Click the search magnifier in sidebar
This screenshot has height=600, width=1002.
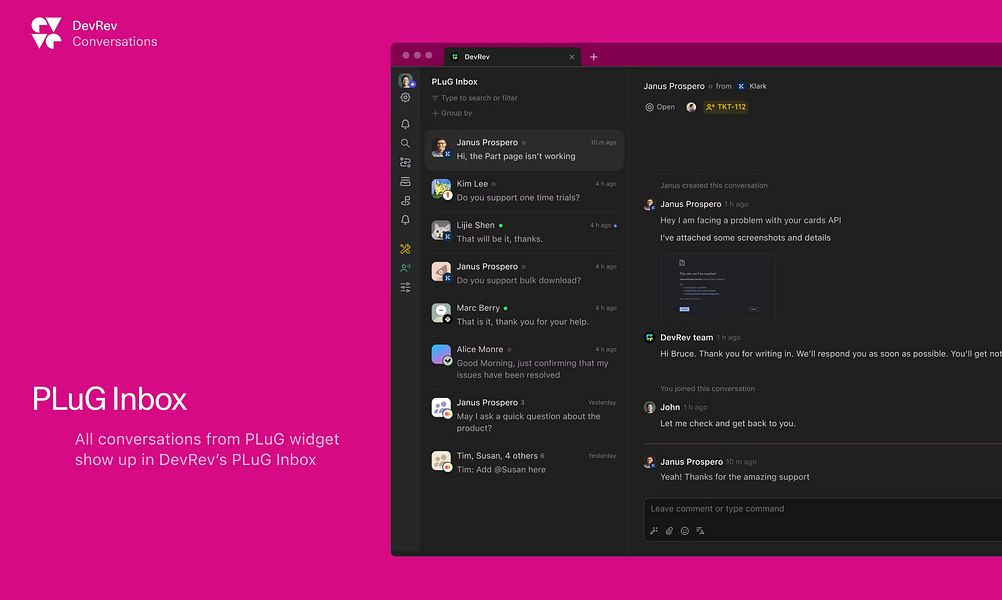click(405, 143)
